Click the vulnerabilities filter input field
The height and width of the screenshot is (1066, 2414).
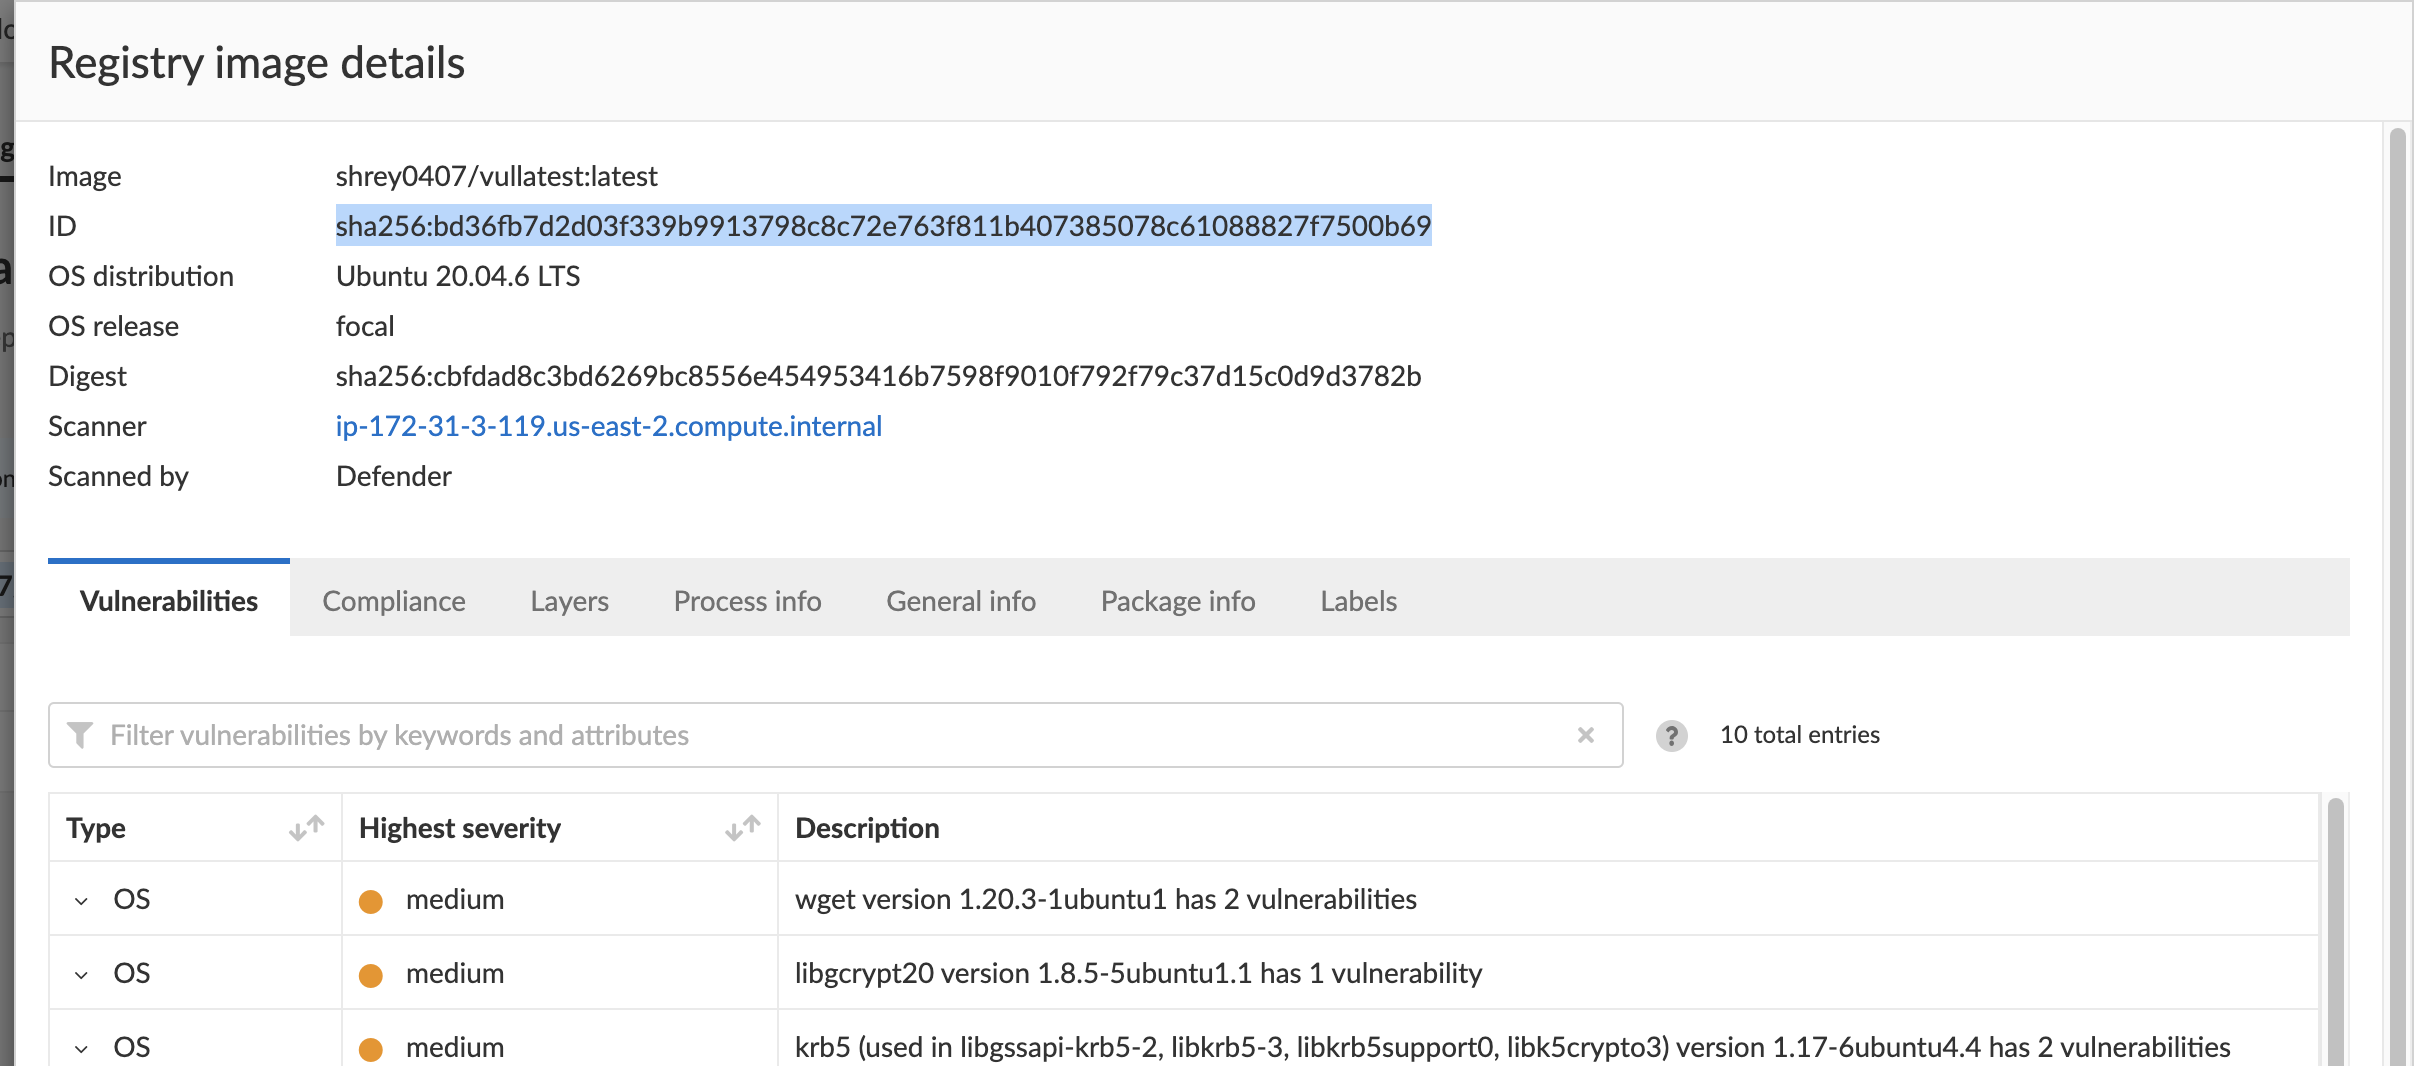[700, 735]
